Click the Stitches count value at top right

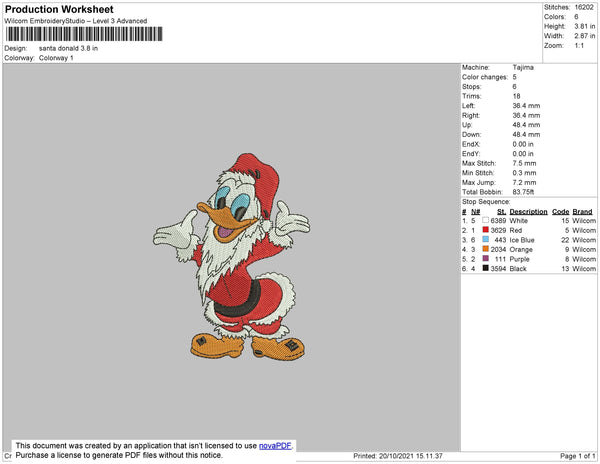coord(585,6)
